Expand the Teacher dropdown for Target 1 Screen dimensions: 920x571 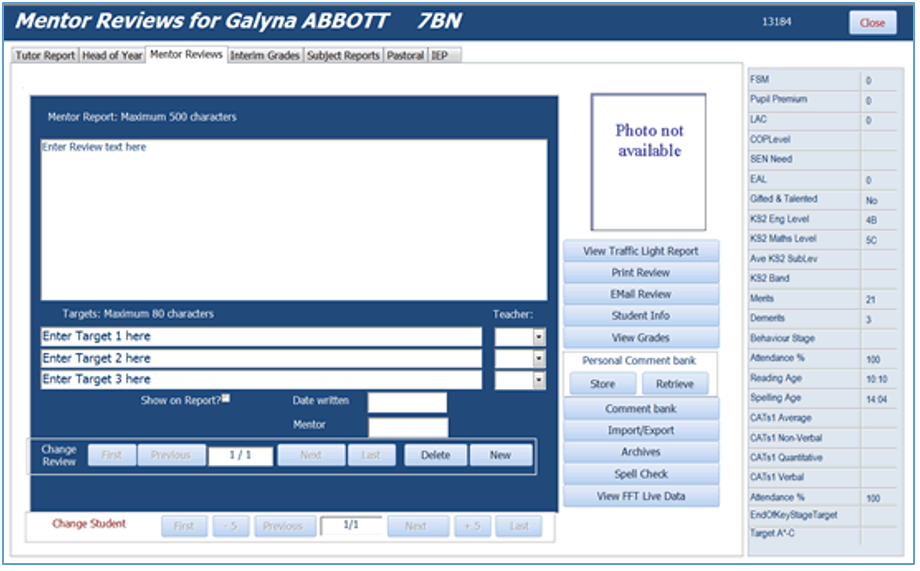click(x=539, y=337)
